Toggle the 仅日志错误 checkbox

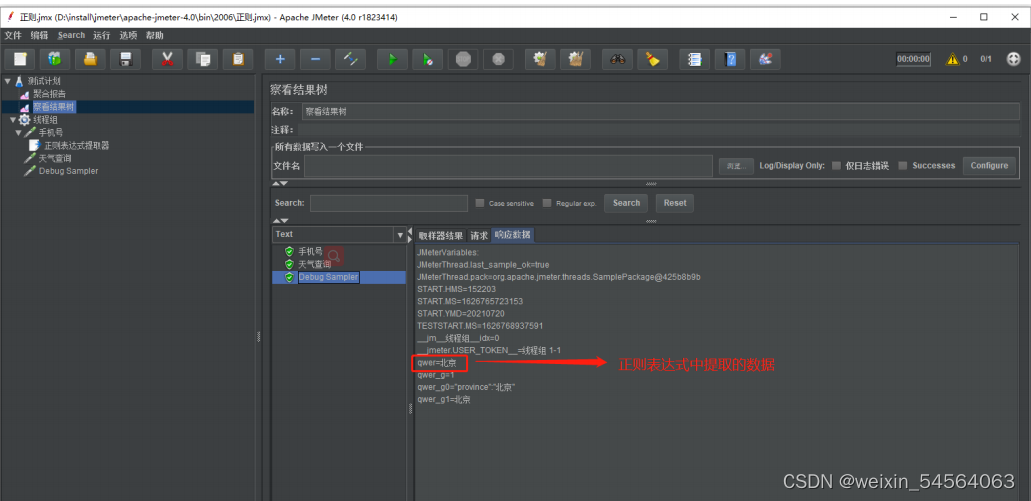tap(836, 166)
